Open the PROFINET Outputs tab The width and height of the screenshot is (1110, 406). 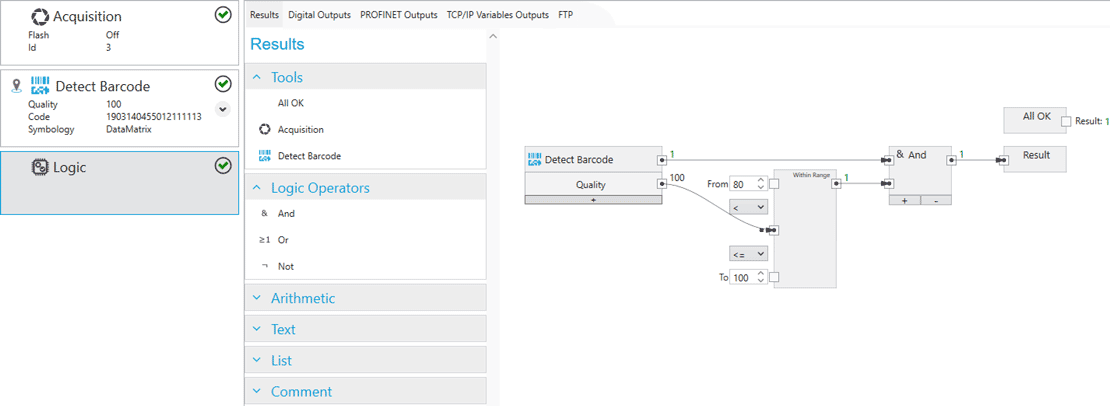click(398, 15)
